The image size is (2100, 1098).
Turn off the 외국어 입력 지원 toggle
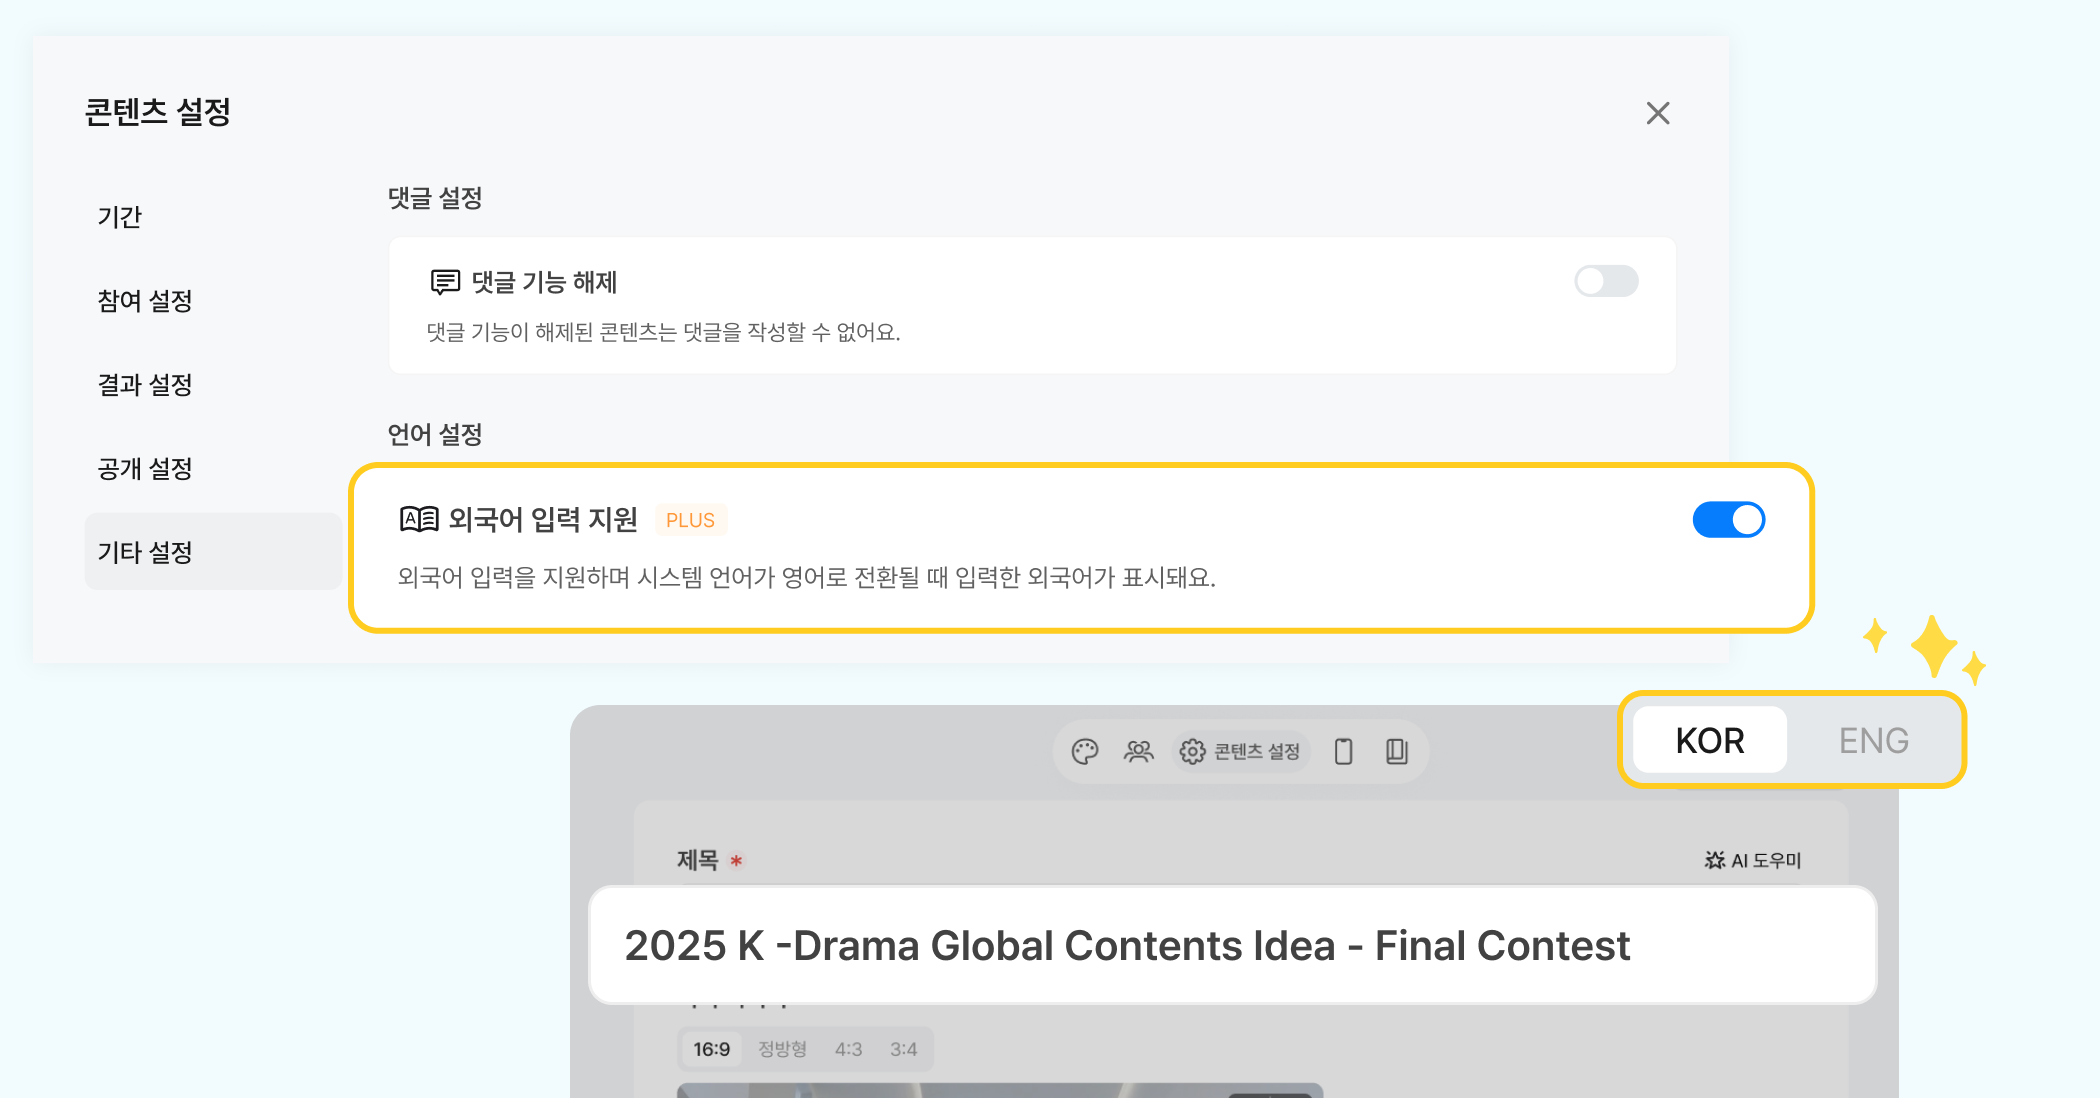click(x=1728, y=520)
